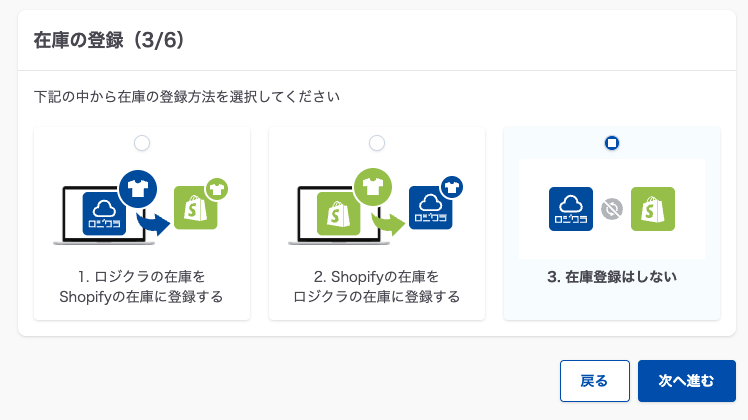Click the 在庫登録はしない label text

612,276
